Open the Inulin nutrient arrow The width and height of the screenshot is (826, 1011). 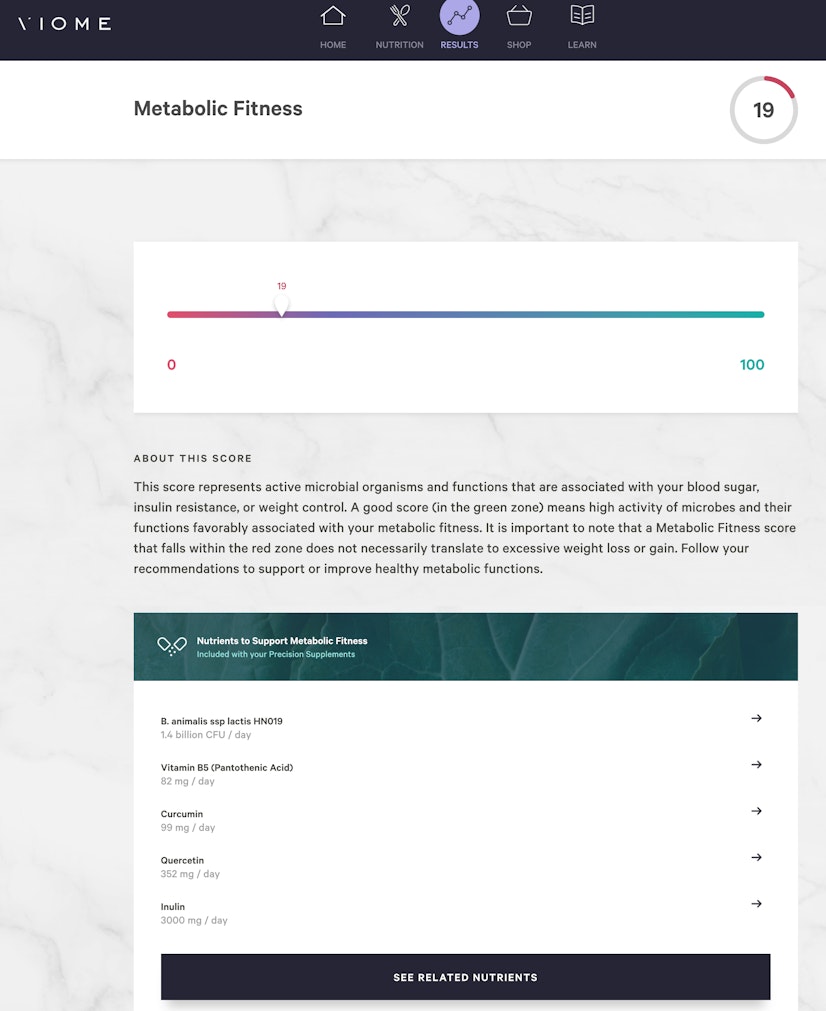click(x=757, y=903)
